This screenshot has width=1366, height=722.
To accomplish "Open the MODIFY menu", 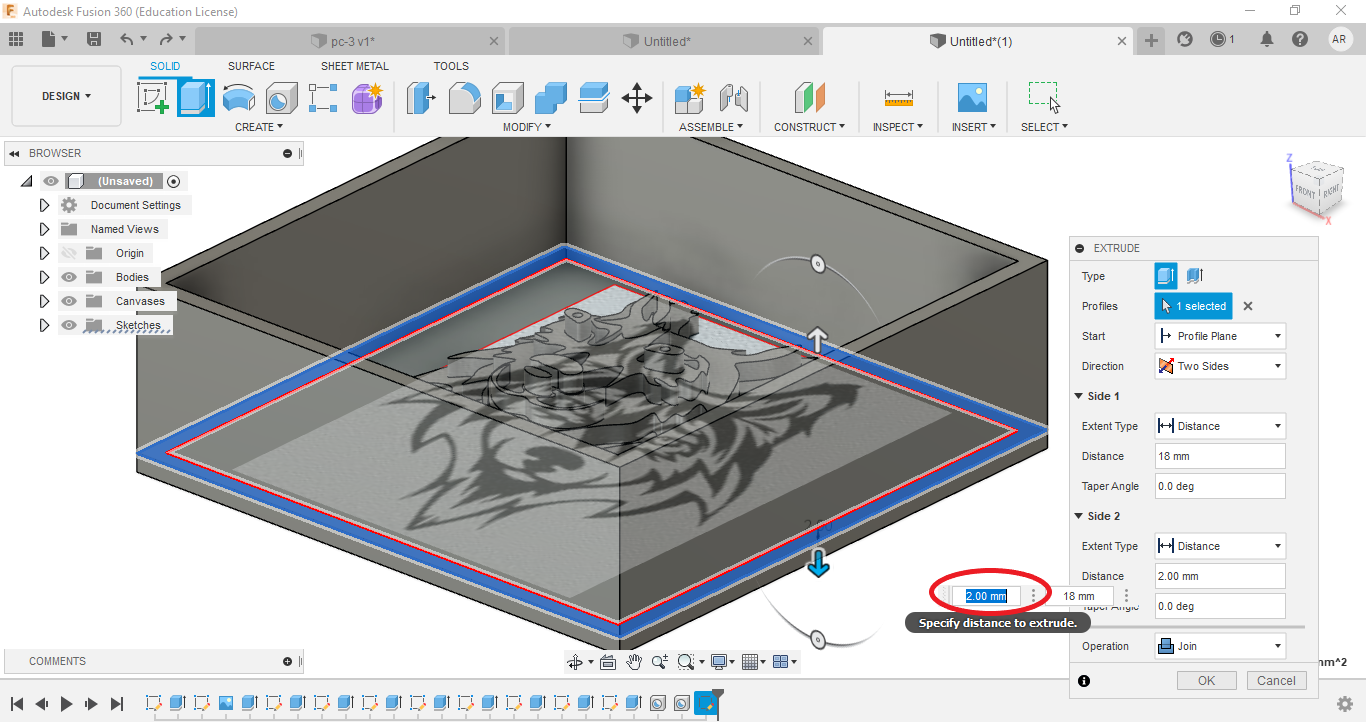I will 526,127.
